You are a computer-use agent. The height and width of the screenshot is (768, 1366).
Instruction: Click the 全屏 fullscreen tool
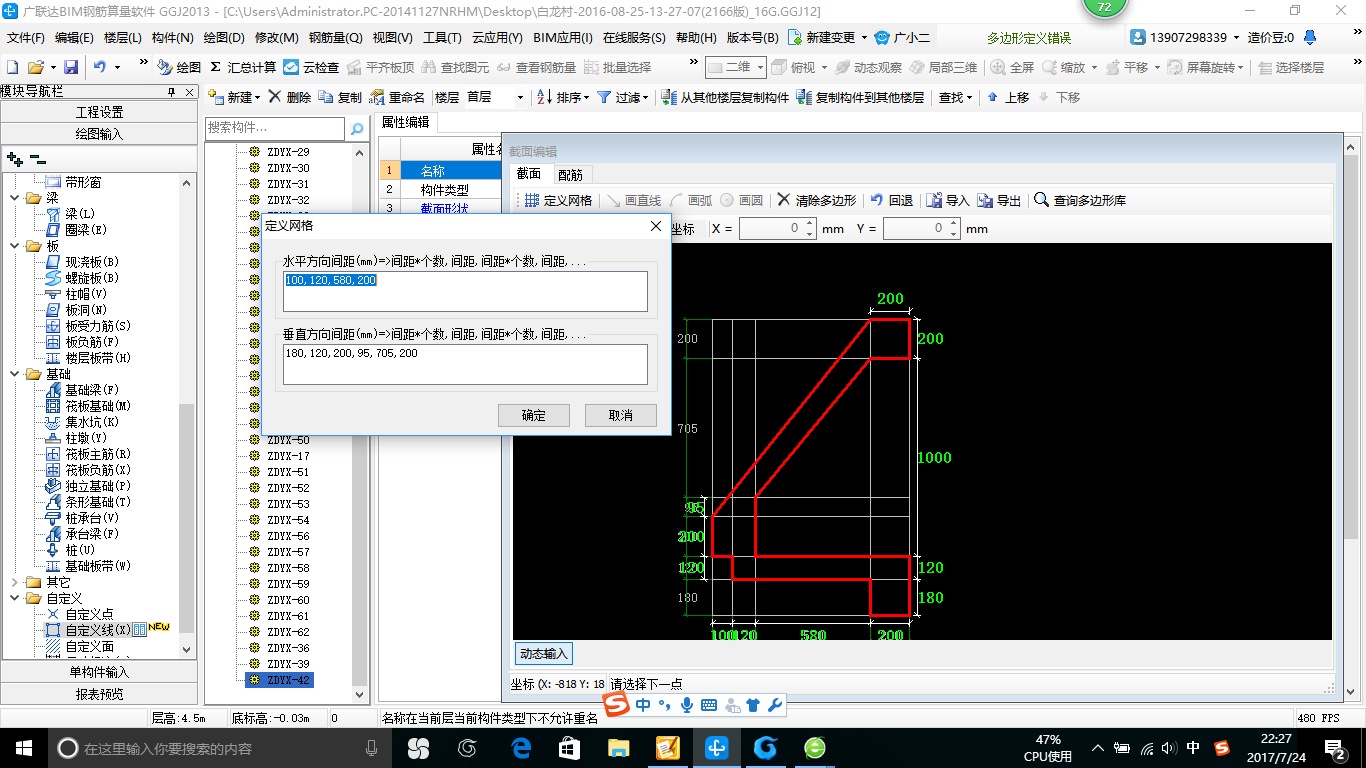point(1012,67)
